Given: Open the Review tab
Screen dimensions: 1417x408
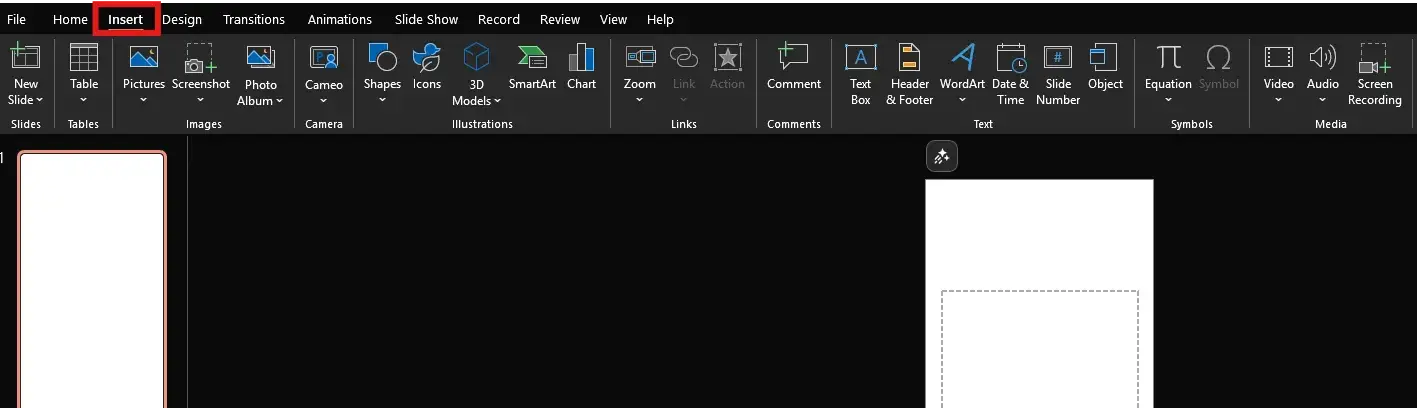Looking at the screenshot, I should (560, 19).
